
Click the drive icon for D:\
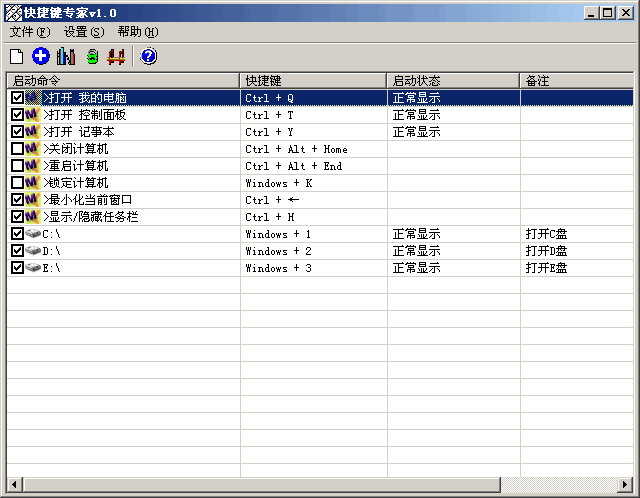[33, 251]
